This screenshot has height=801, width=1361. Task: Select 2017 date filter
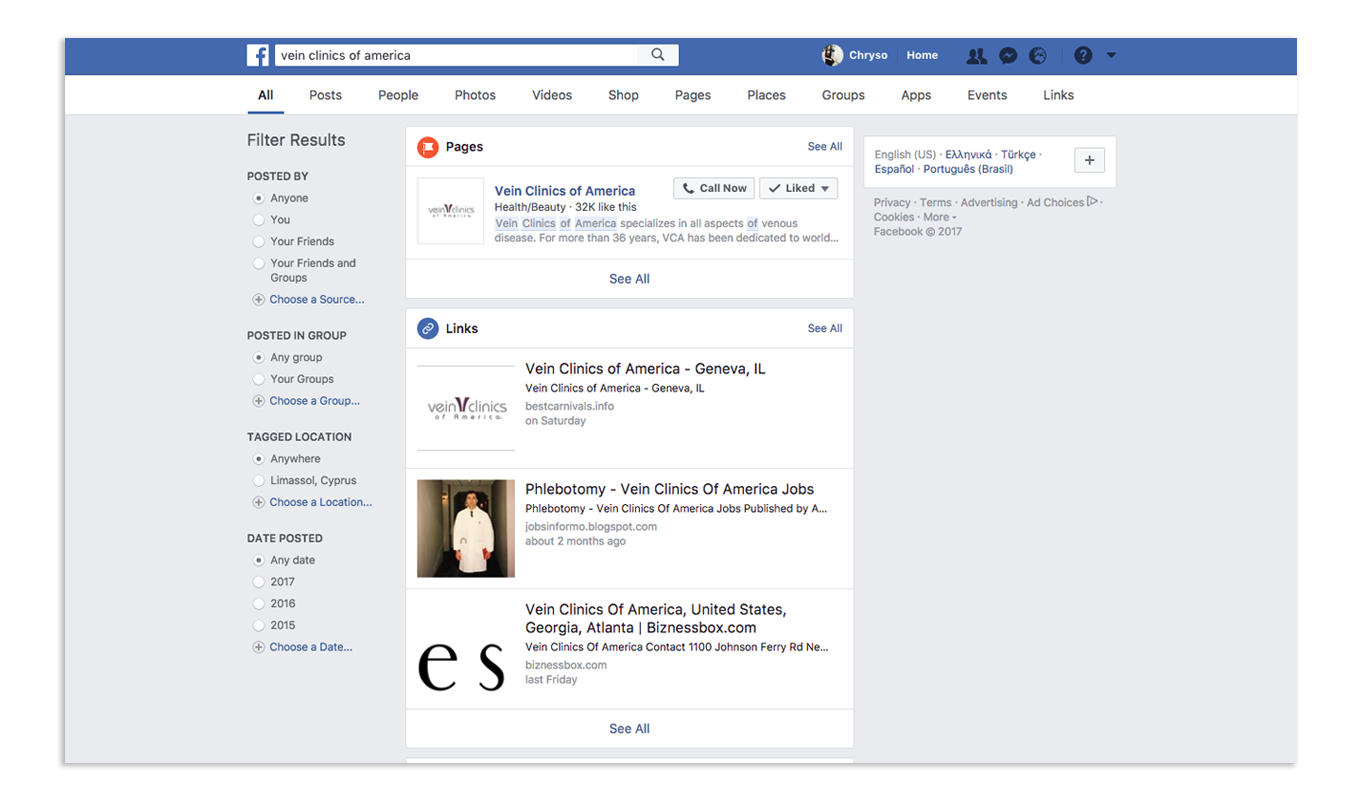click(259, 582)
